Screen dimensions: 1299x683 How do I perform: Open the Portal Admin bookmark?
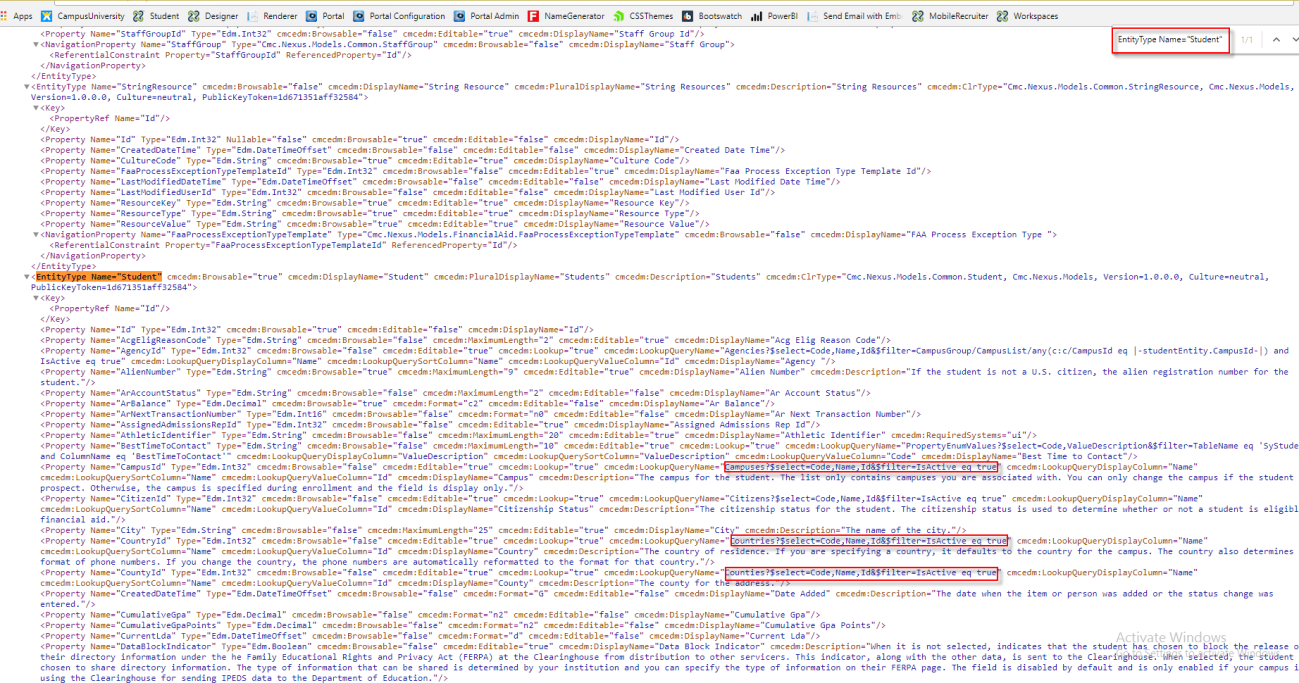pos(487,16)
